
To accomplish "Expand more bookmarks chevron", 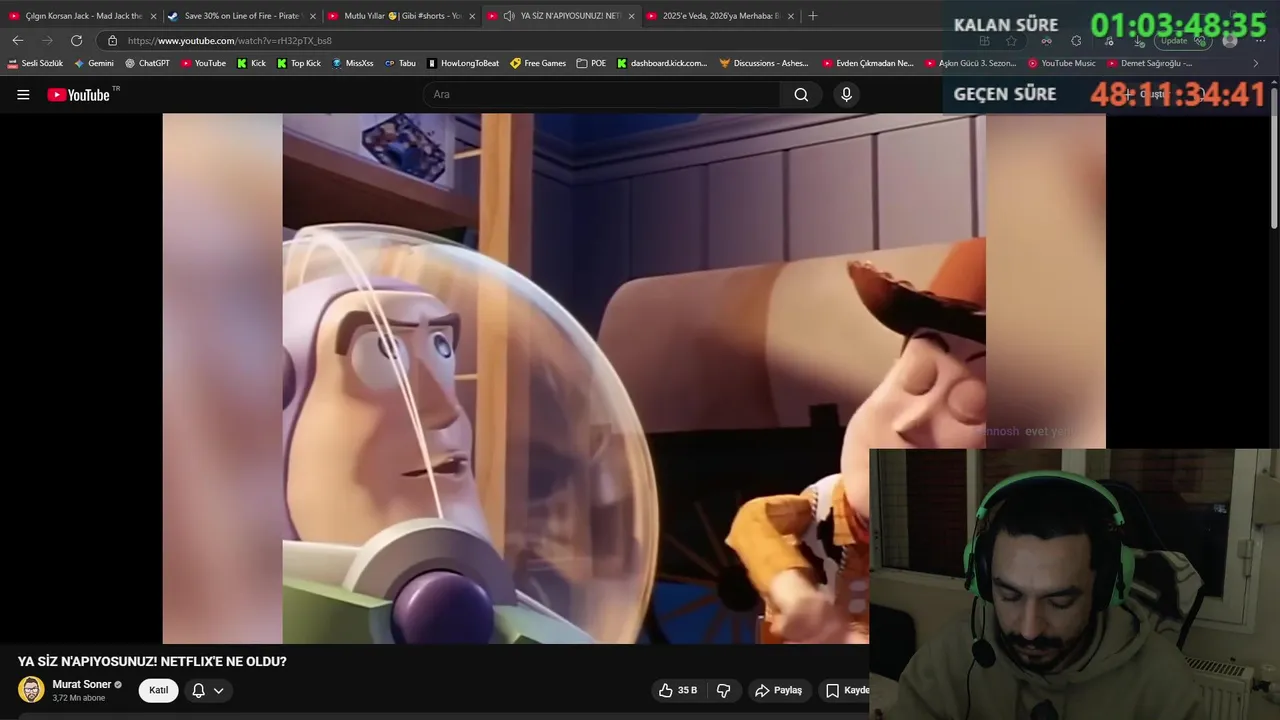I will [1256, 63].
